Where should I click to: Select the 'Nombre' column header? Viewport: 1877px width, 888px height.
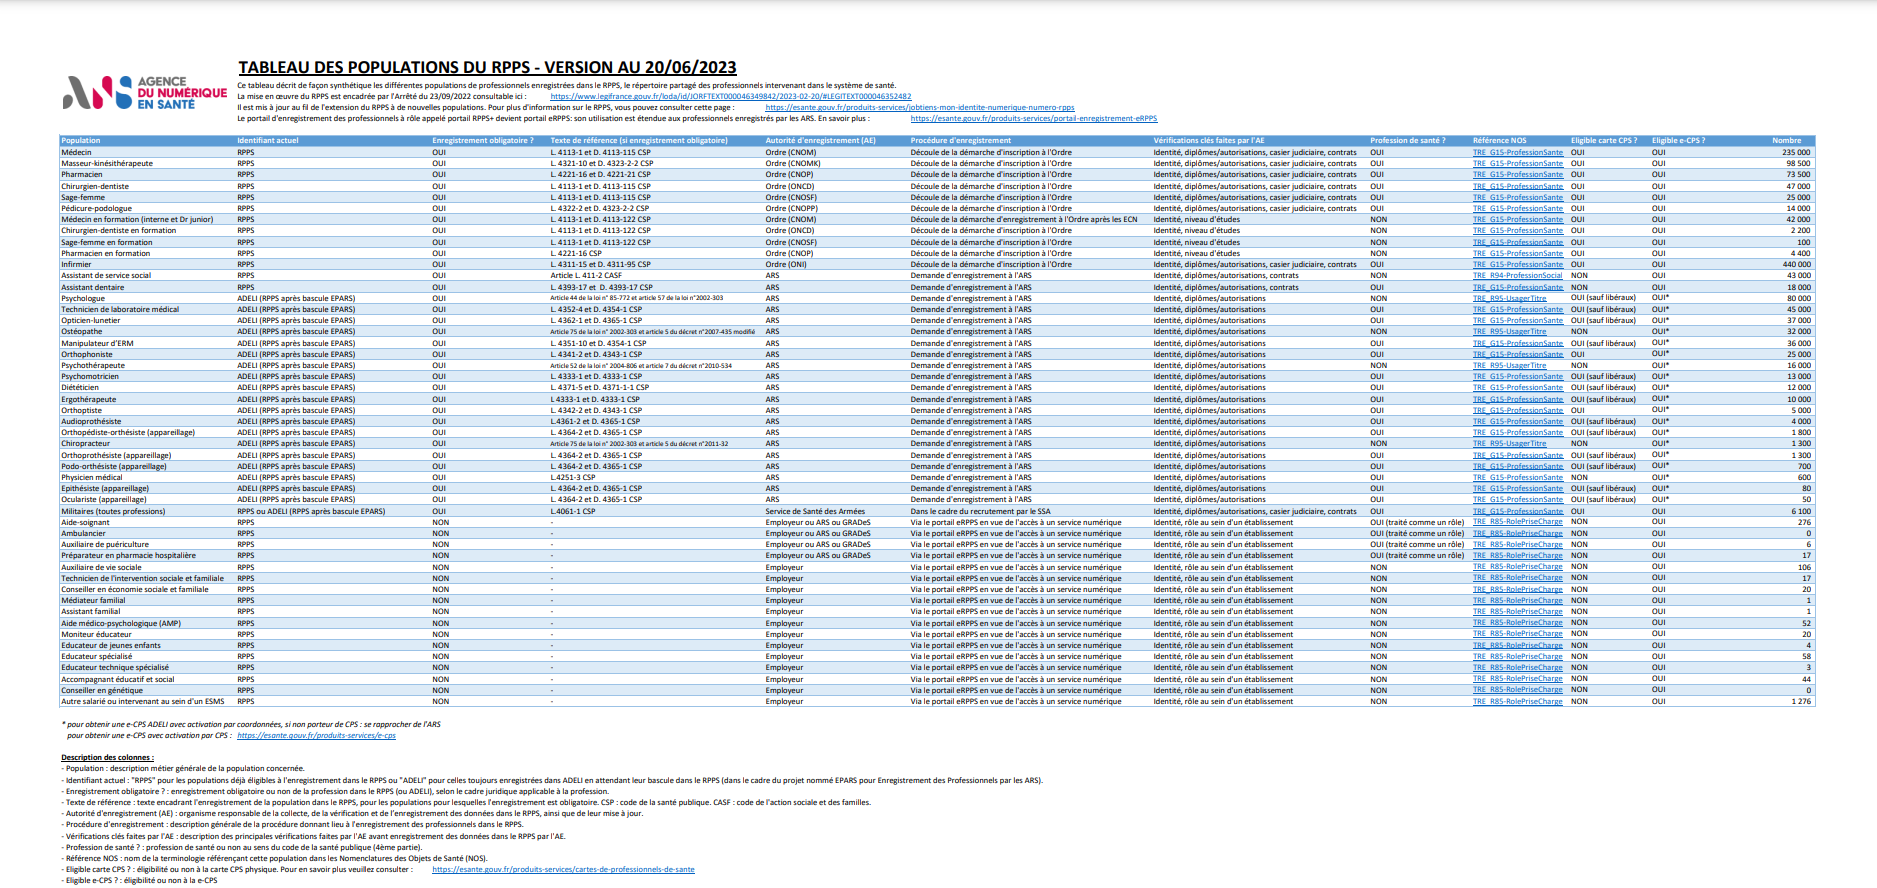coord(1787,141)
